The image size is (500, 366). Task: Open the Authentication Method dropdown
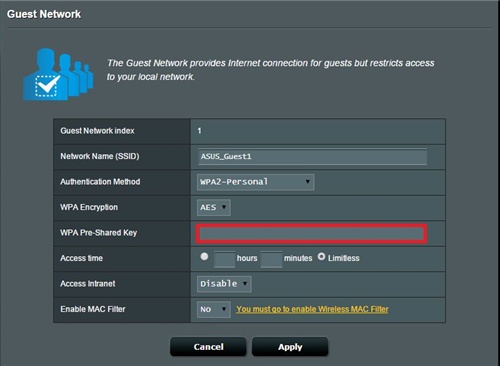click(x=255, y=182)
